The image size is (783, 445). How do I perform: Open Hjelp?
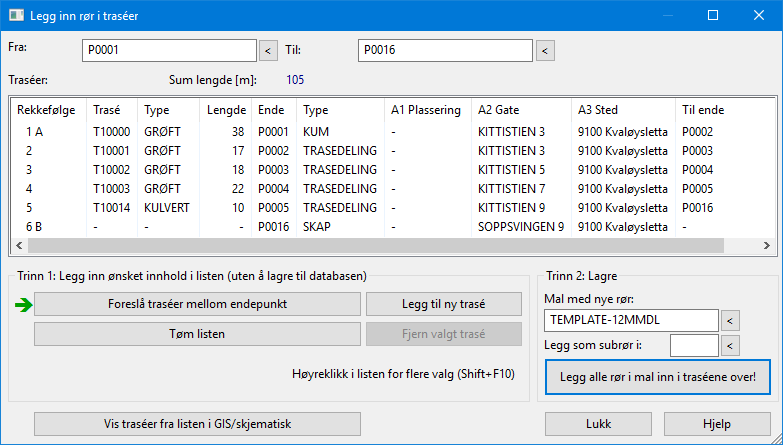[x=717, y=424]
